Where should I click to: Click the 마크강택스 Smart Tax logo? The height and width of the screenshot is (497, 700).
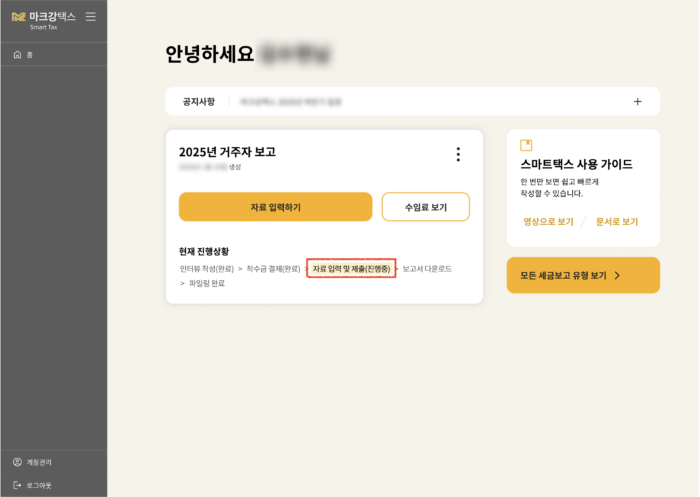click(x=44, y=19)
